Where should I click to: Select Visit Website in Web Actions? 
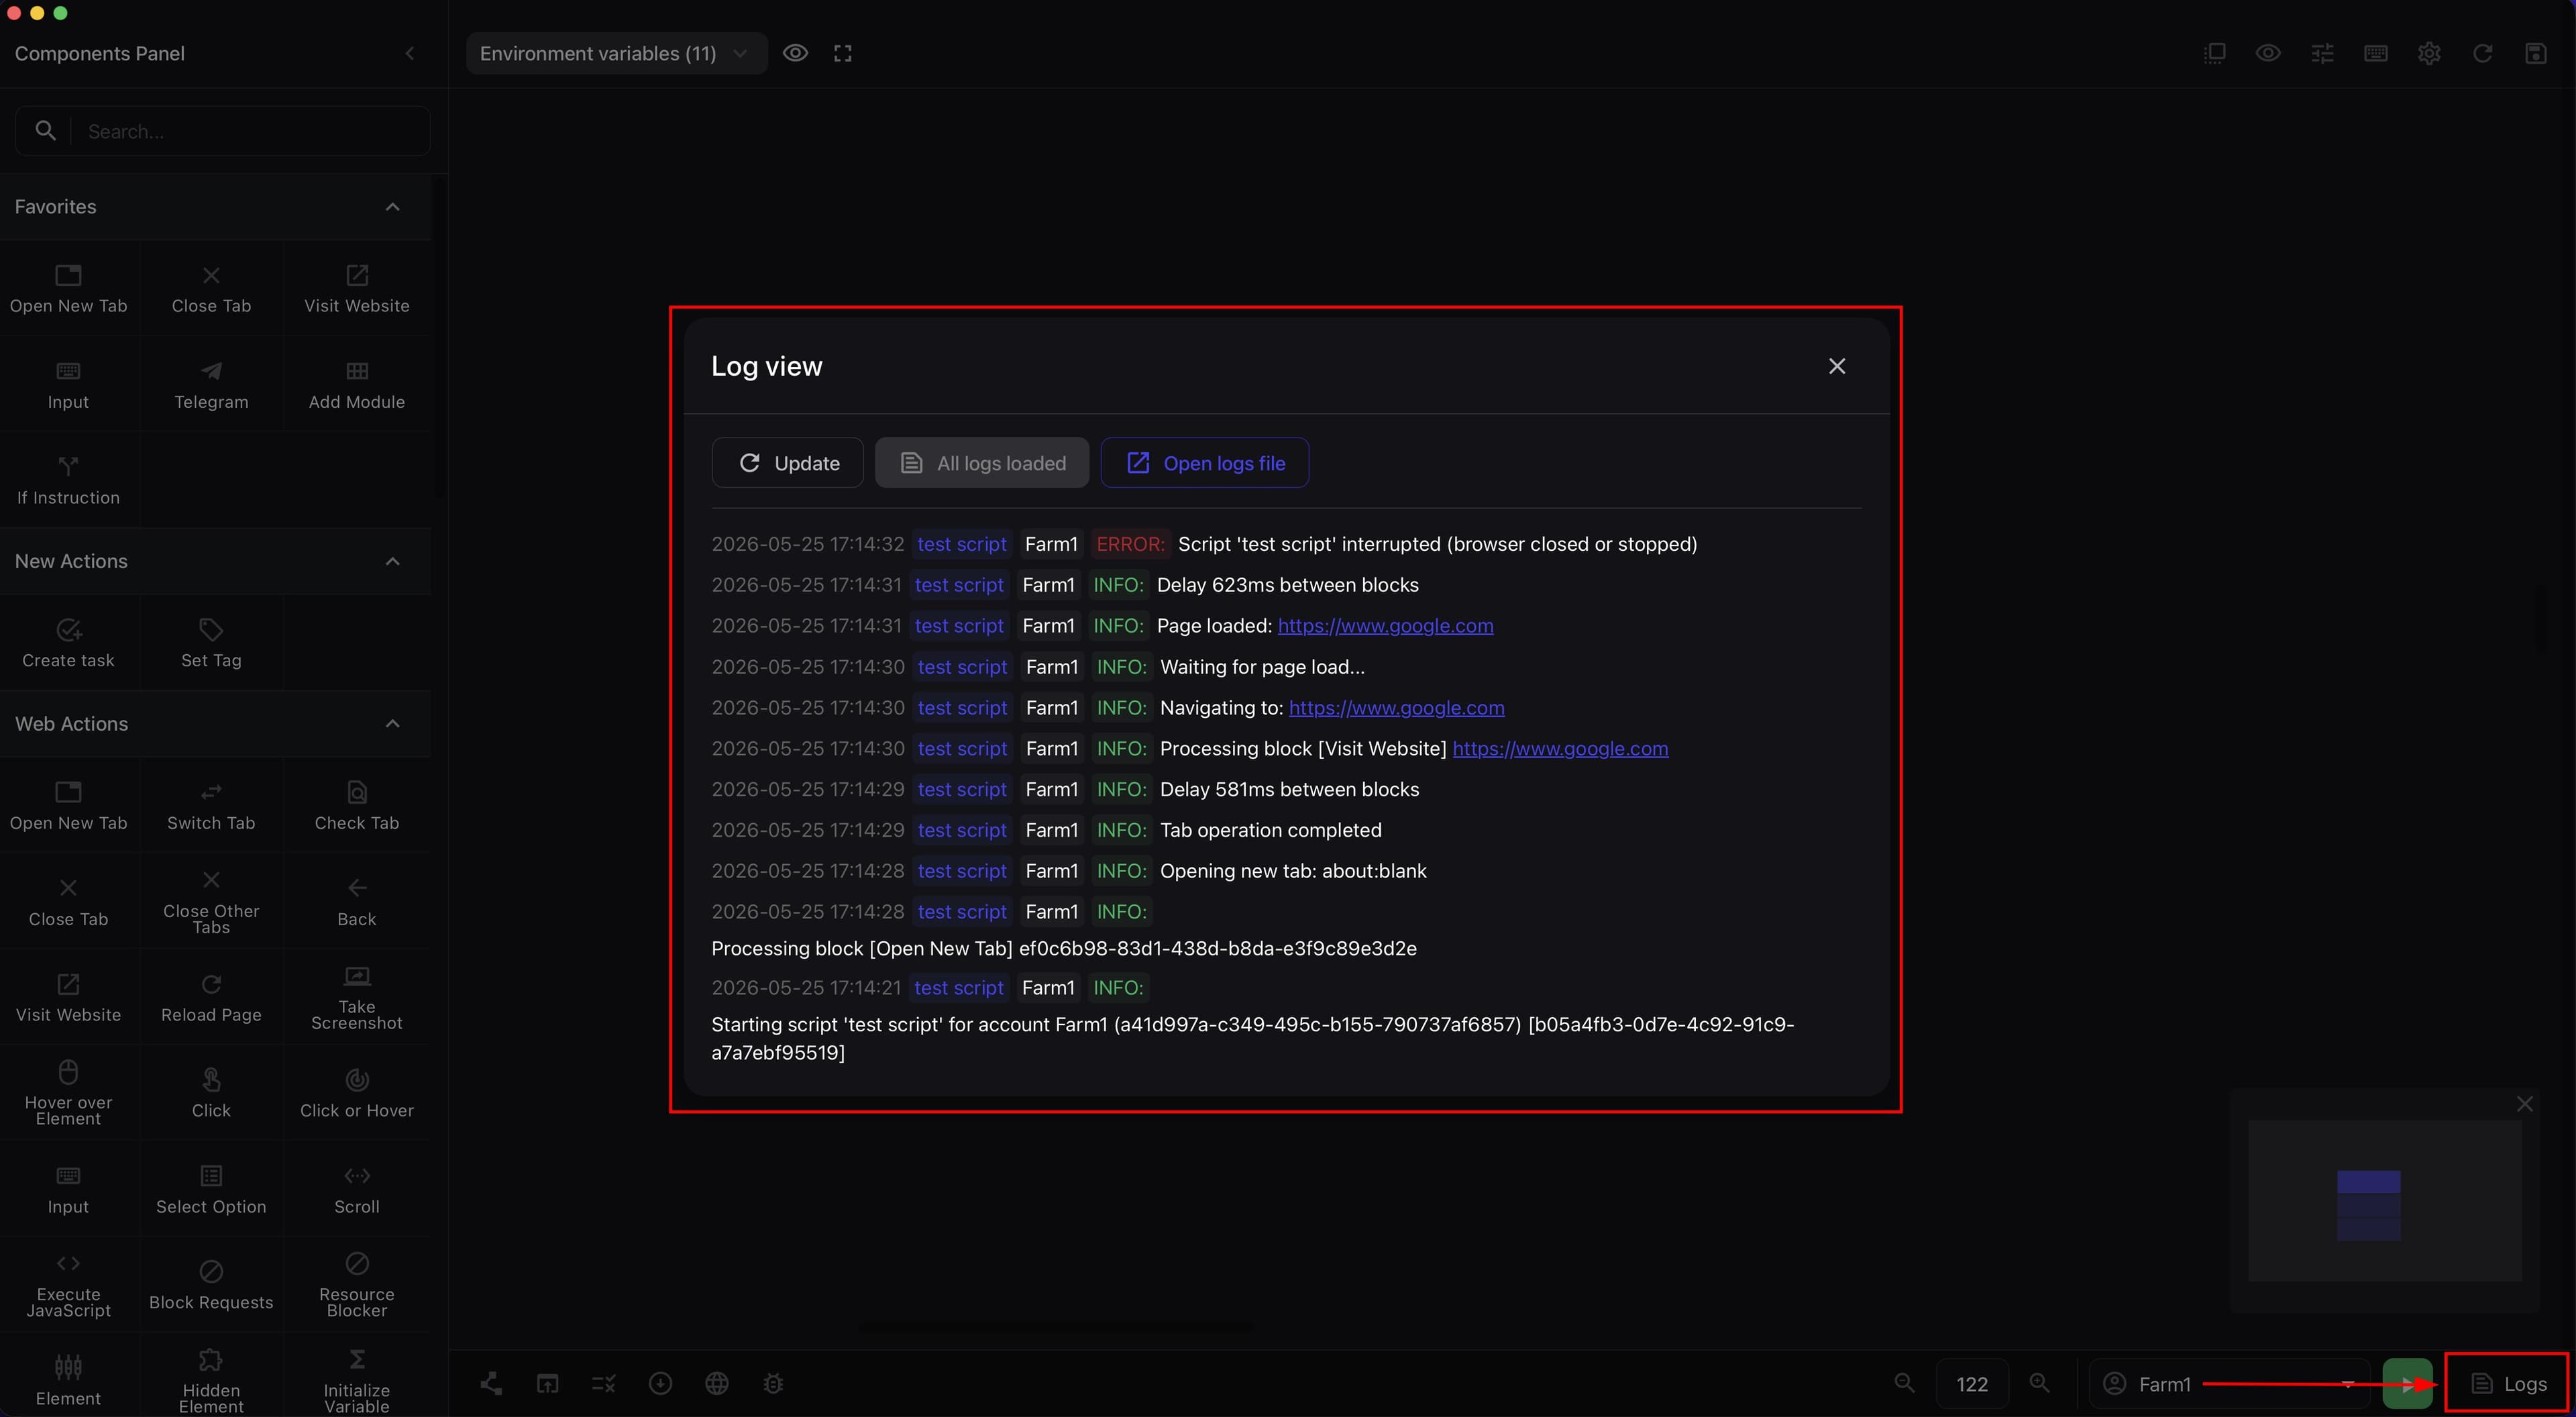point(69,998)
